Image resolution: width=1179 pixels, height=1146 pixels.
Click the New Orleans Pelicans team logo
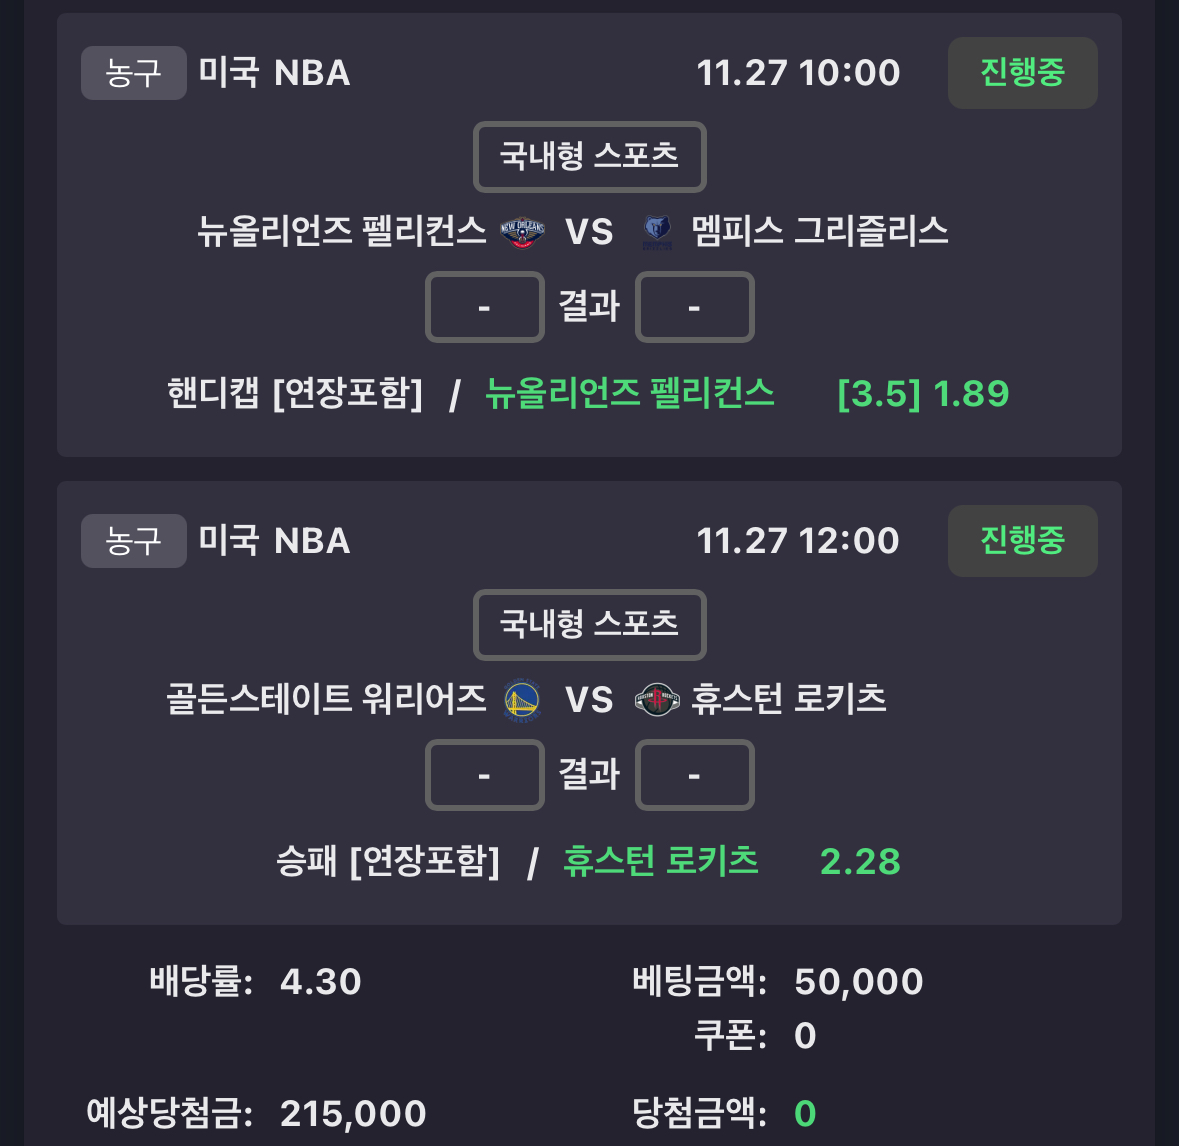click(x=522, y=232)
